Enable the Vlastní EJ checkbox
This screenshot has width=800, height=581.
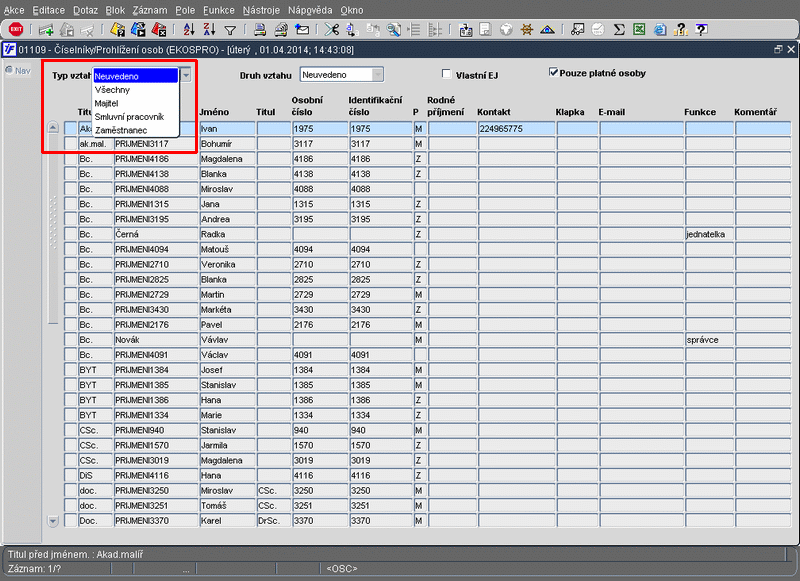(x=447, y=74)
